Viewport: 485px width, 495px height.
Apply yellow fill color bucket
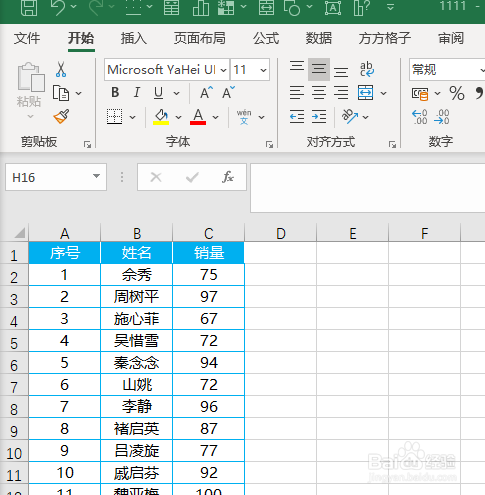click(161, 117)
